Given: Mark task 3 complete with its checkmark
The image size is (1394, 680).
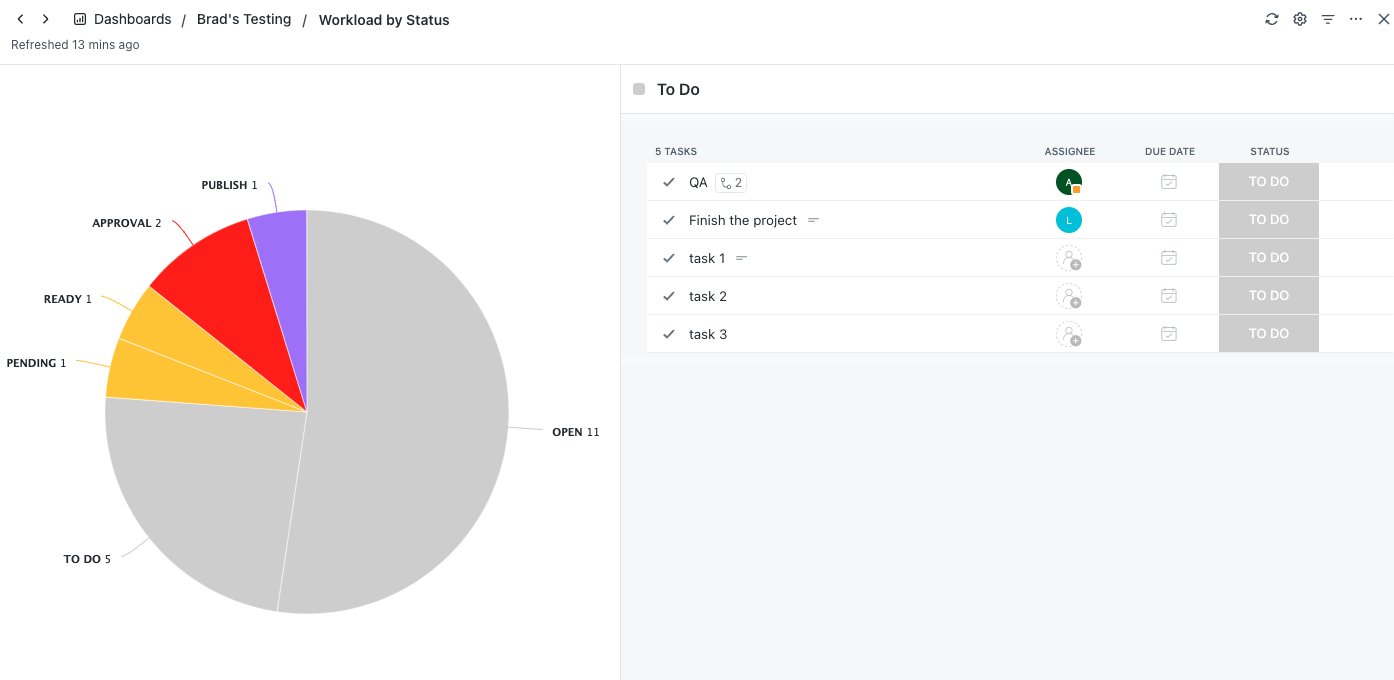Looking at the screenshot, I should coord(668,334).
